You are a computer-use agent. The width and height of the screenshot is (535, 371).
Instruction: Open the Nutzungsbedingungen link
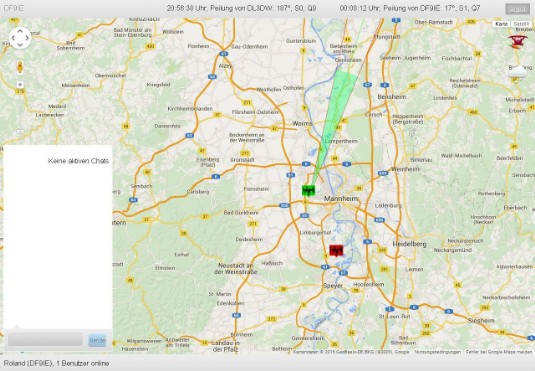point(437,352)
